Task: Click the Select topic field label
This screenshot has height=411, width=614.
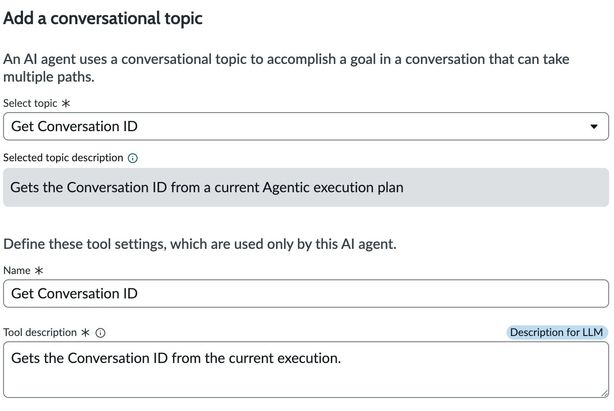Action: [31, 103]
